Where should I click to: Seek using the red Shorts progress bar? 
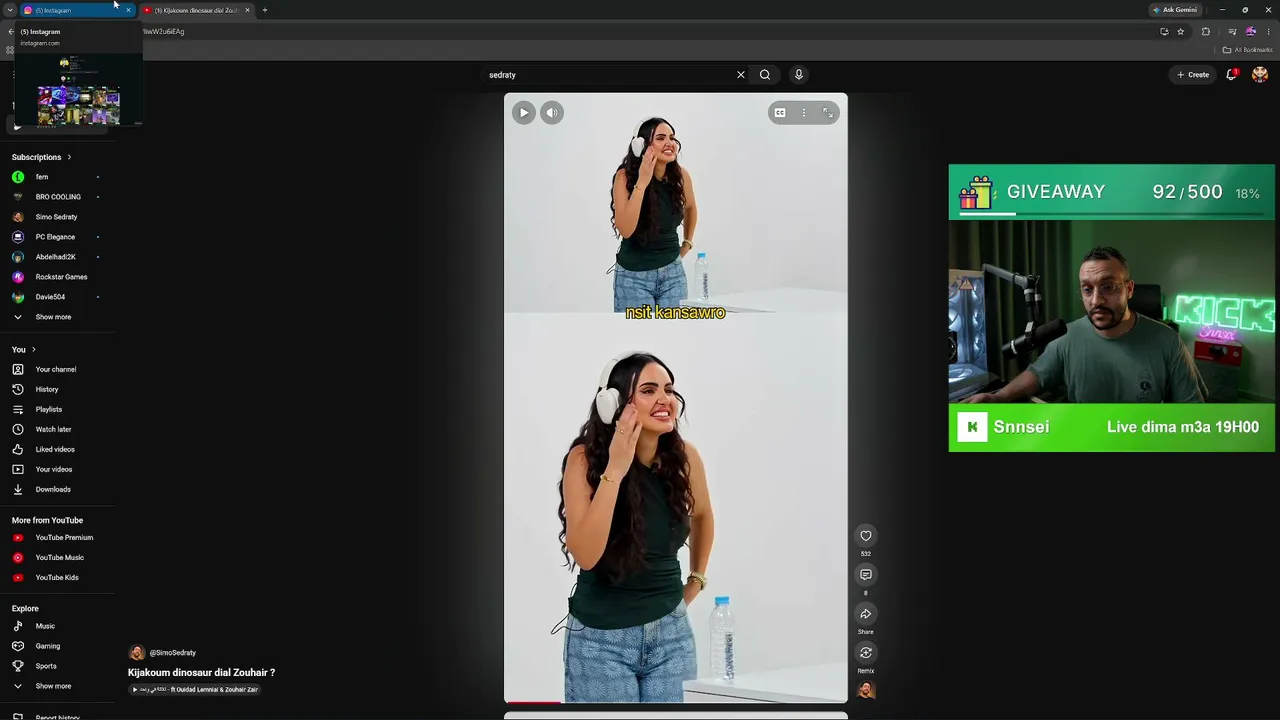pos(676,703)
